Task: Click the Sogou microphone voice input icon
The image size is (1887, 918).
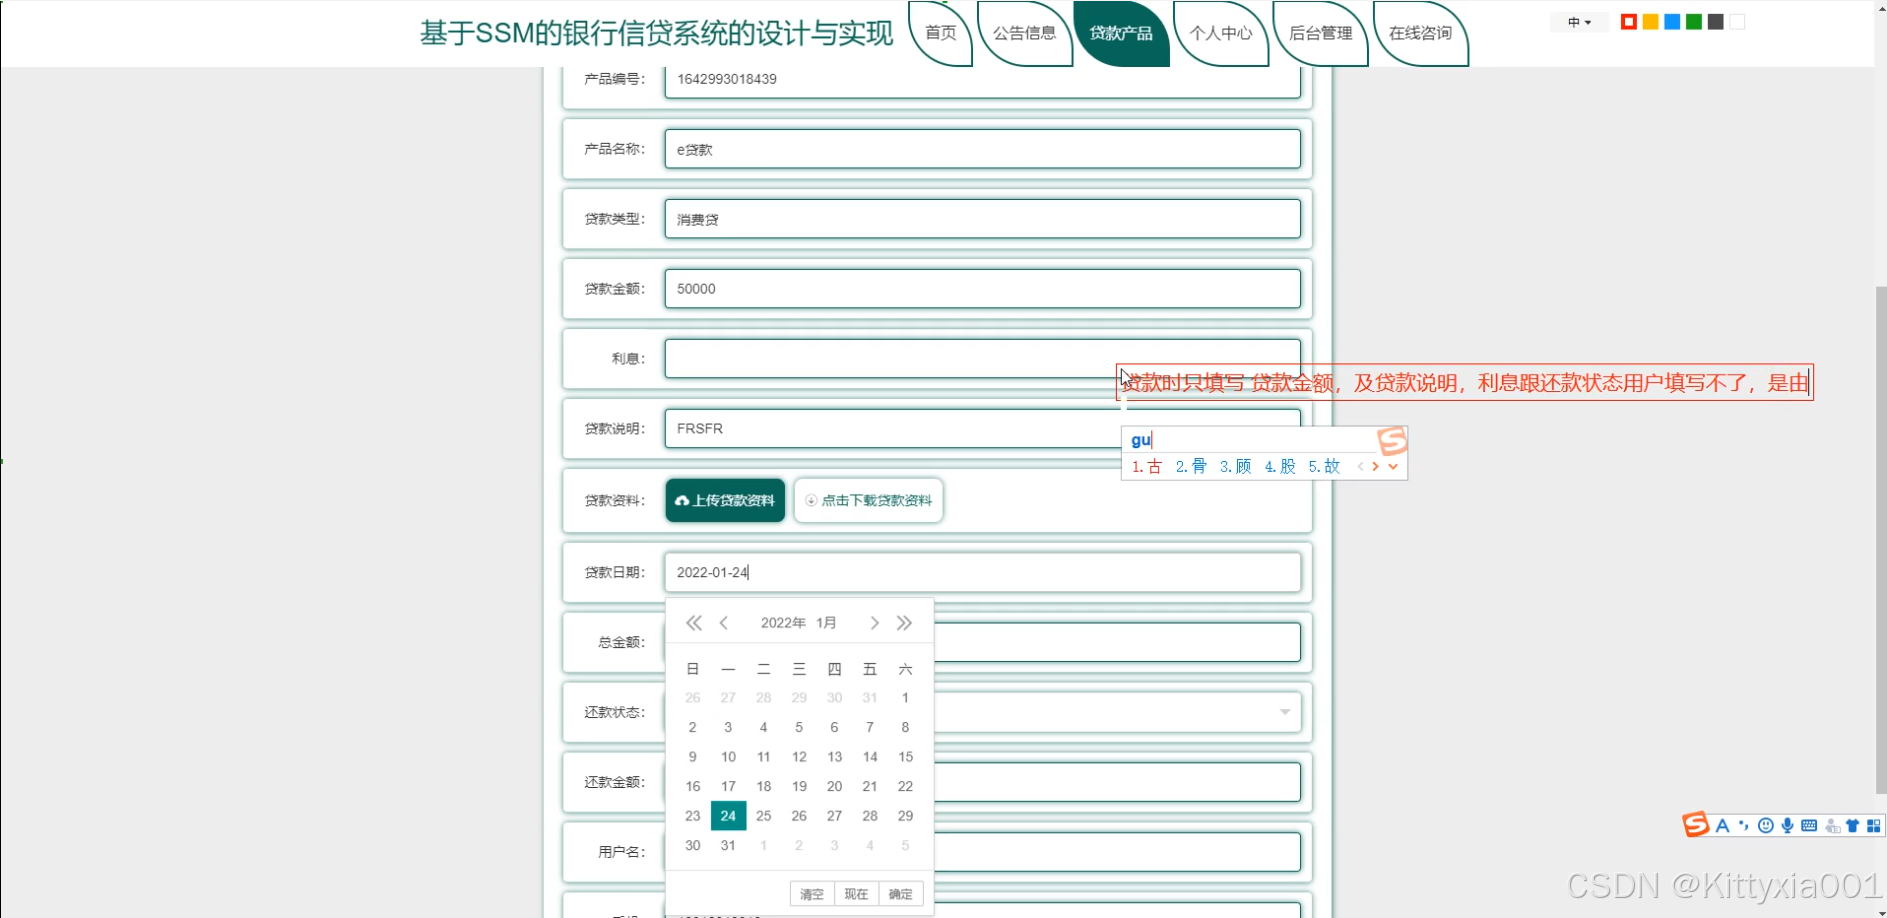Action: tap(1787, 825)
